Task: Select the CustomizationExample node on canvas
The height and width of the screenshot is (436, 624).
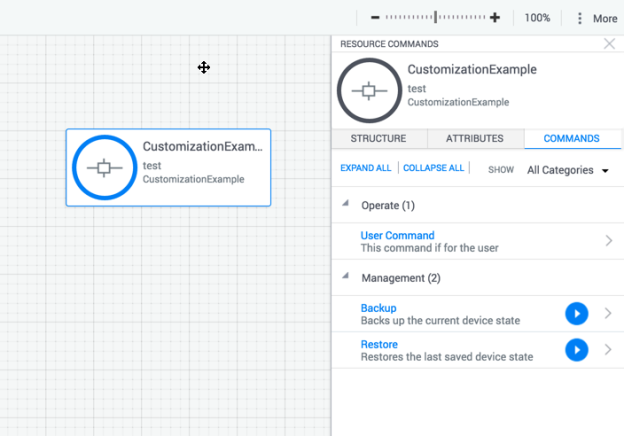Action: coord(168,167)
